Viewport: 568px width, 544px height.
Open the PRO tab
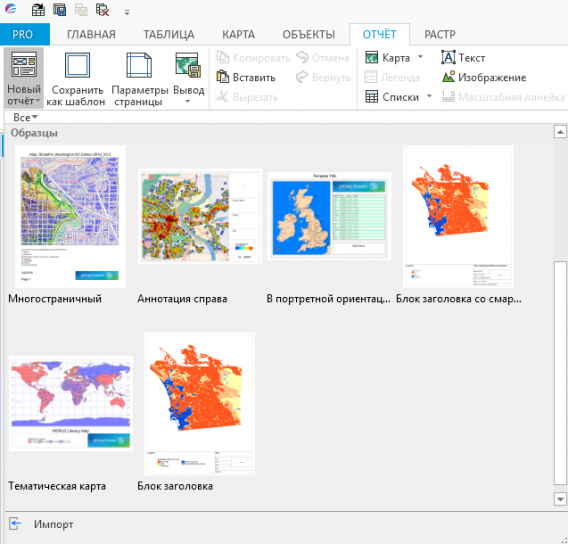(x=25, y=34)
